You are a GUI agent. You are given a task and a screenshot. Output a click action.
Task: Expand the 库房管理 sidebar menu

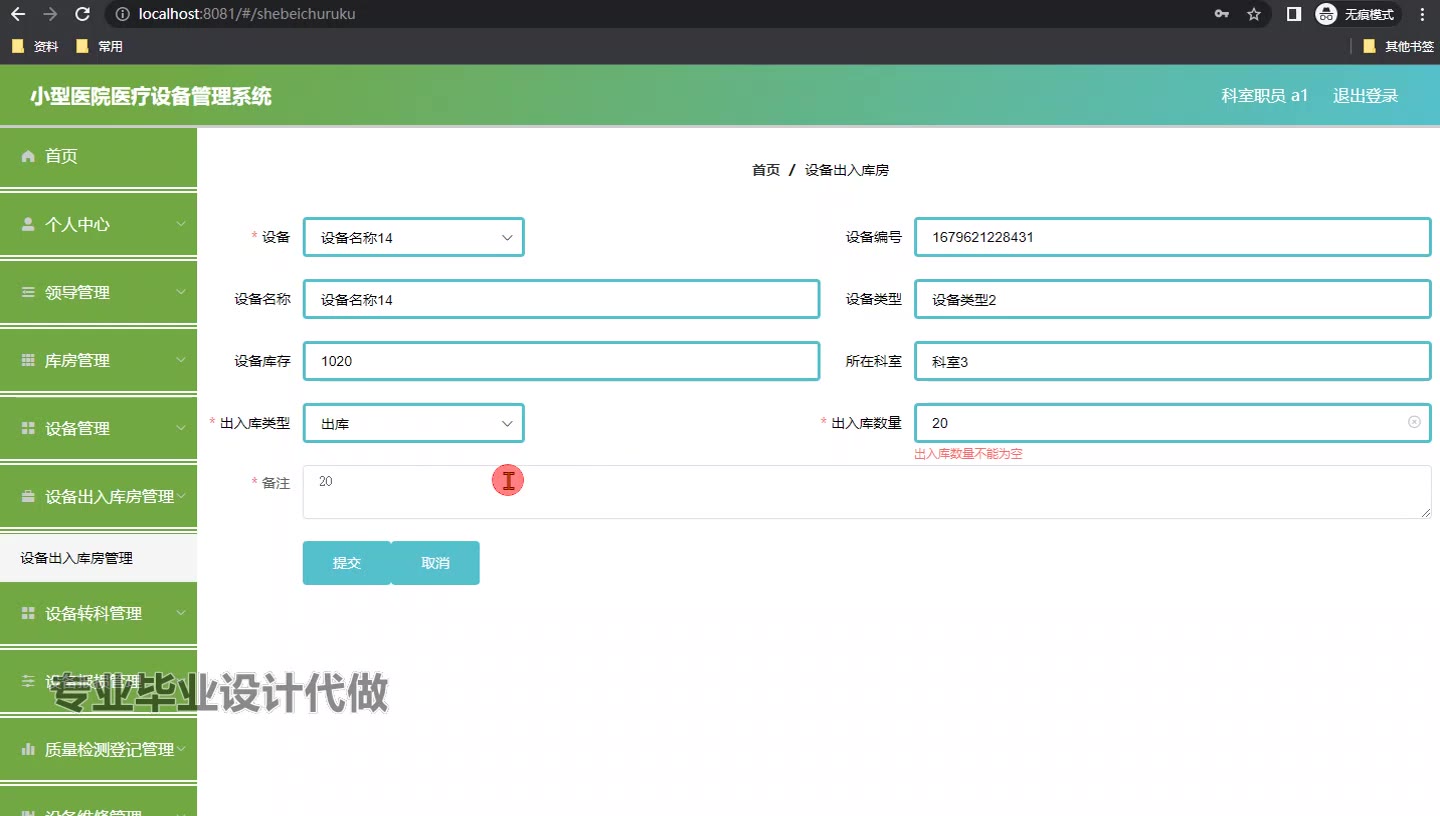[98, 360]
